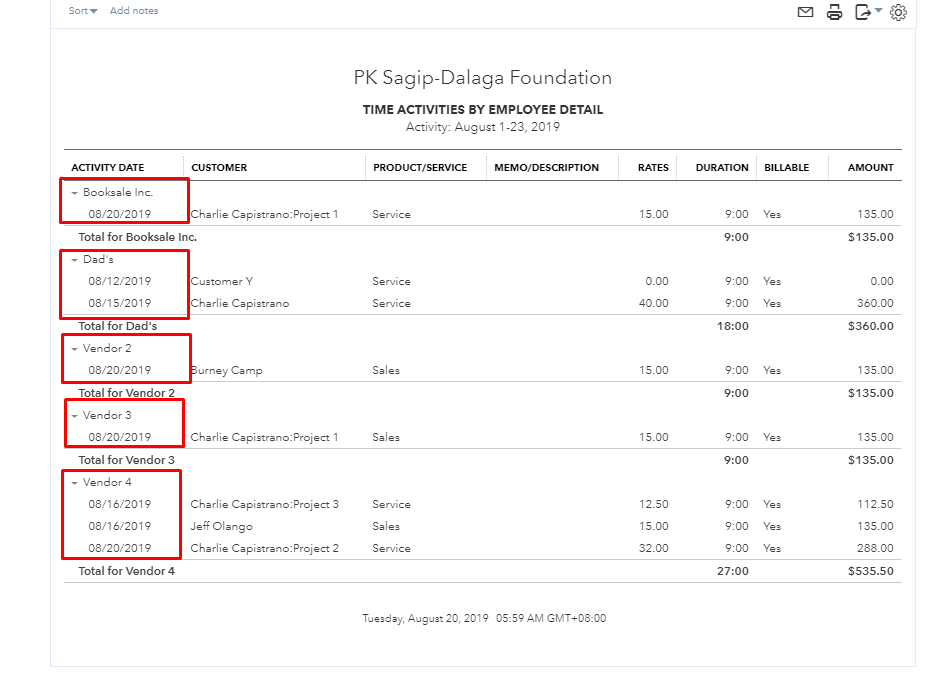Collapse the Vendor 2 group
The width and height of the screenshot is (944, 678).
coord(74,349)
